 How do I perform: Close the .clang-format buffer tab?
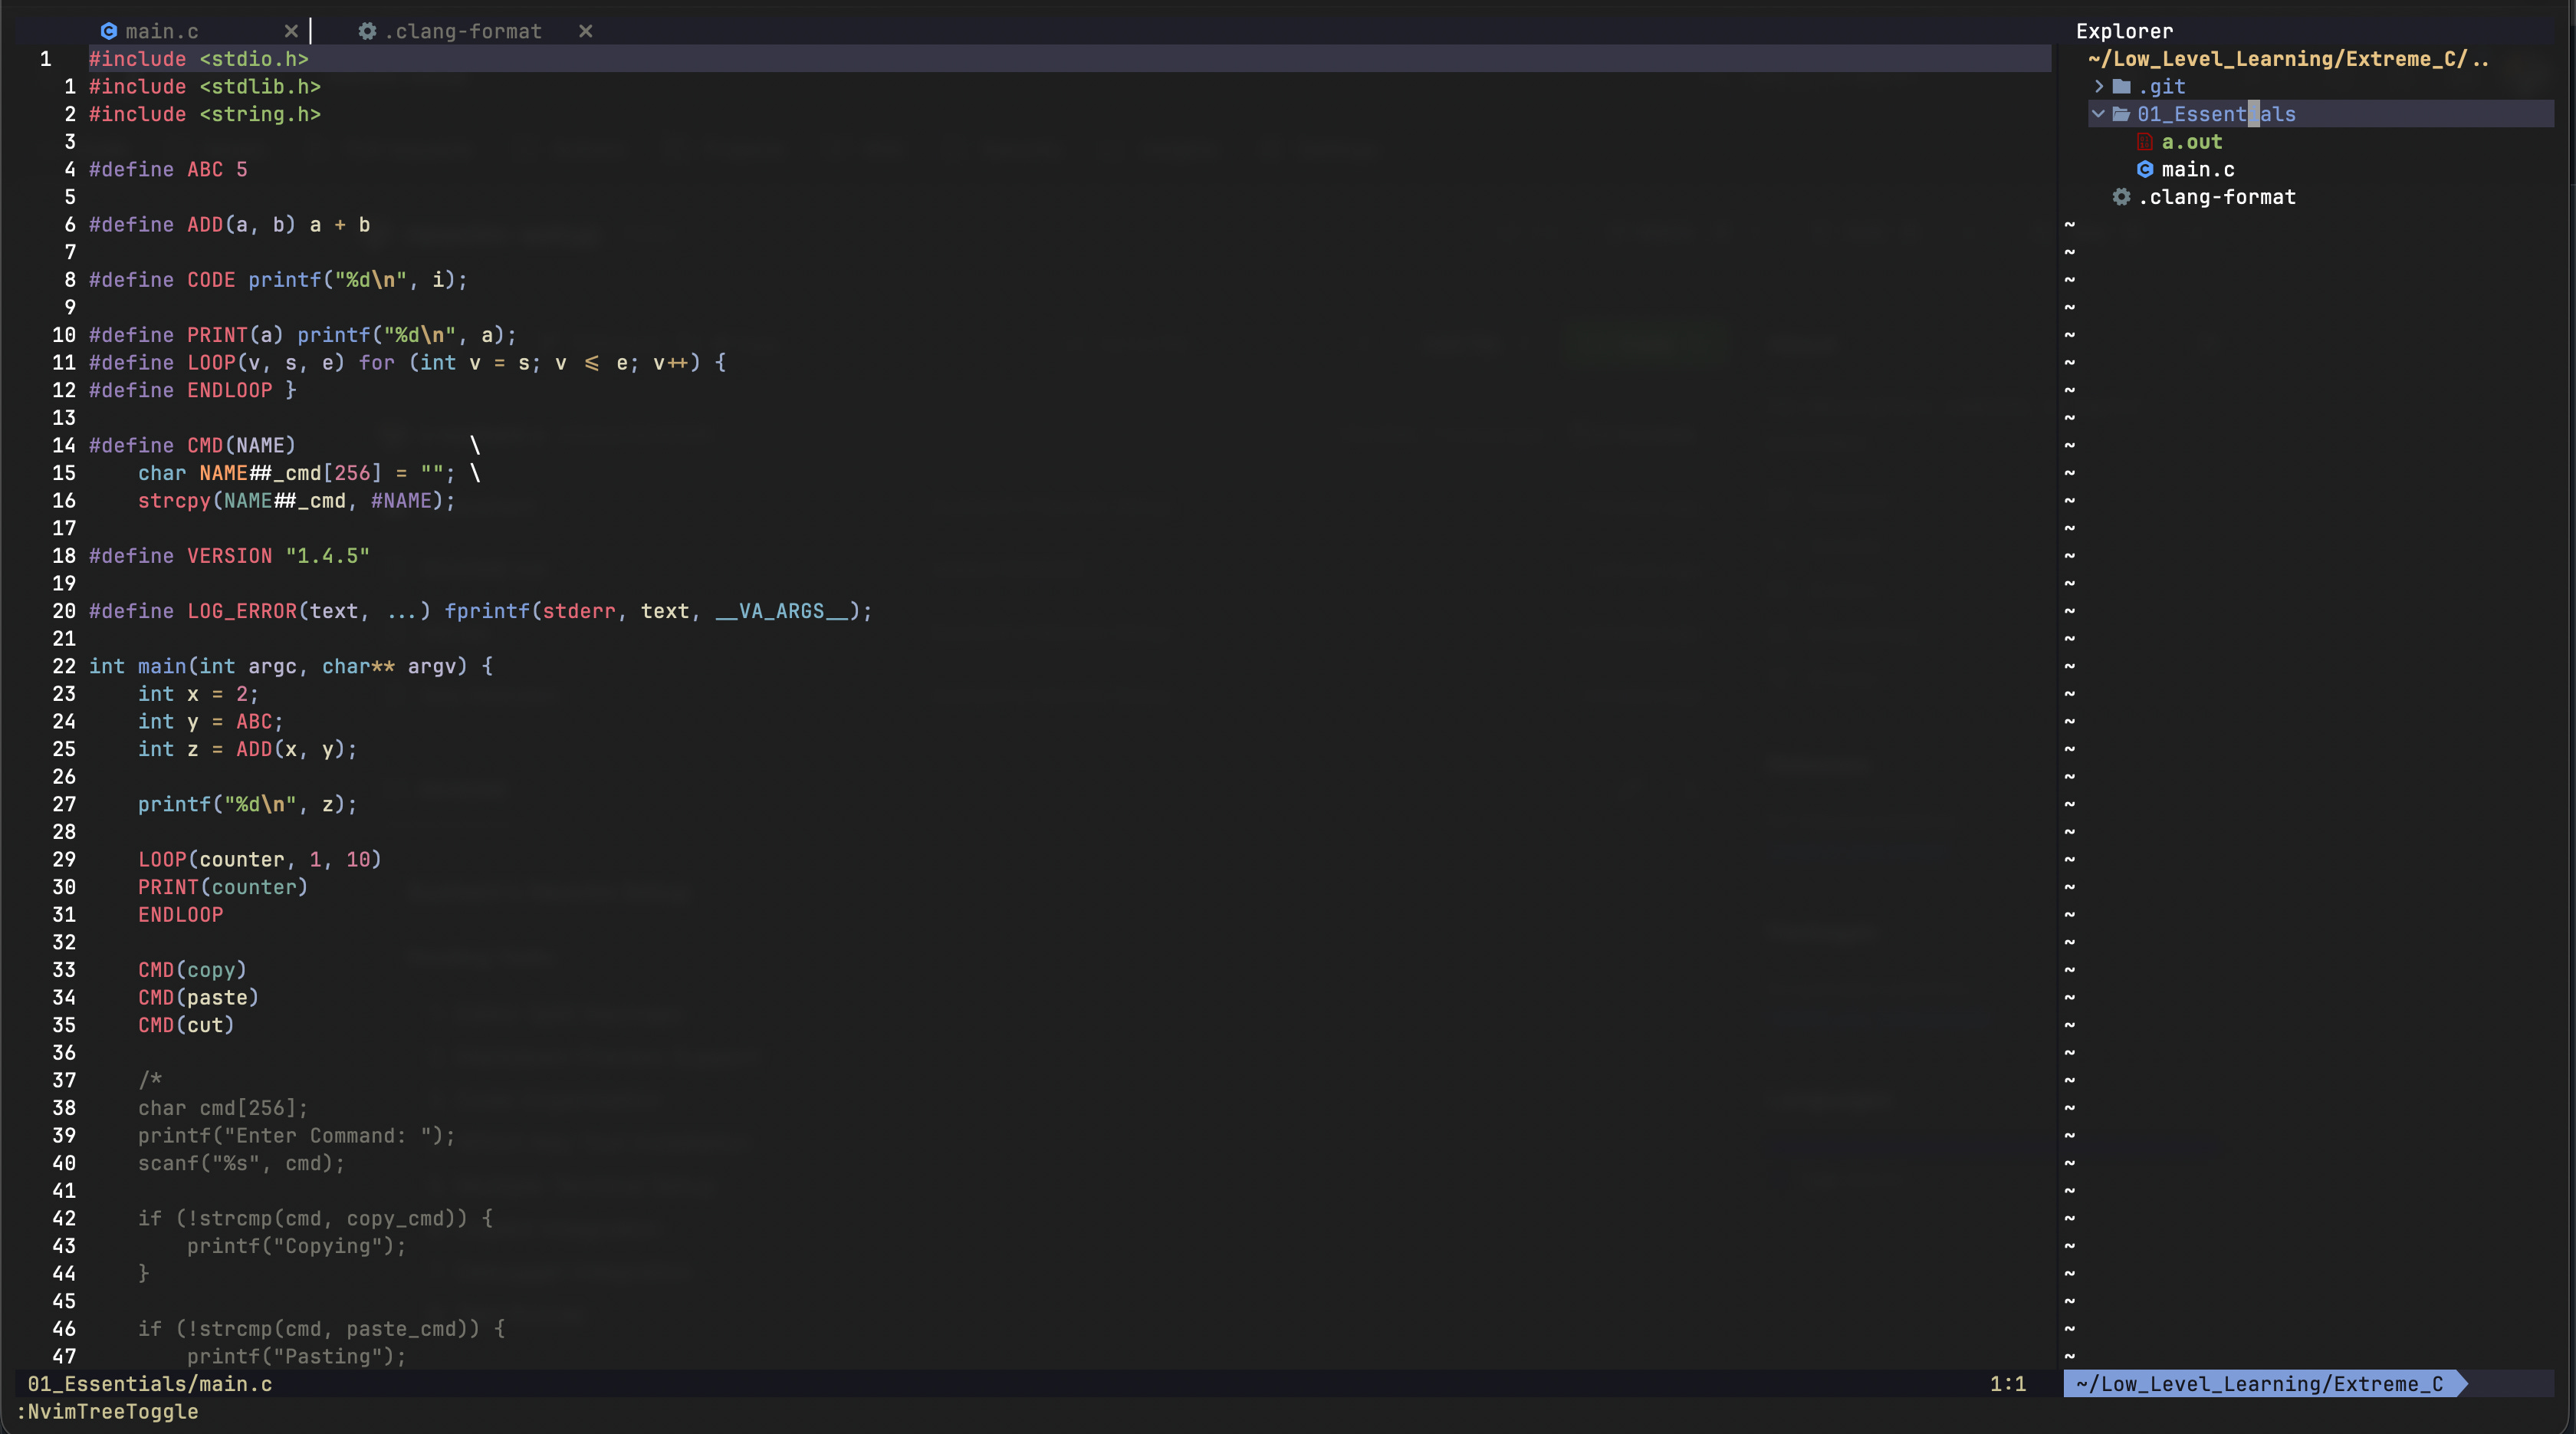pos(586,31)
